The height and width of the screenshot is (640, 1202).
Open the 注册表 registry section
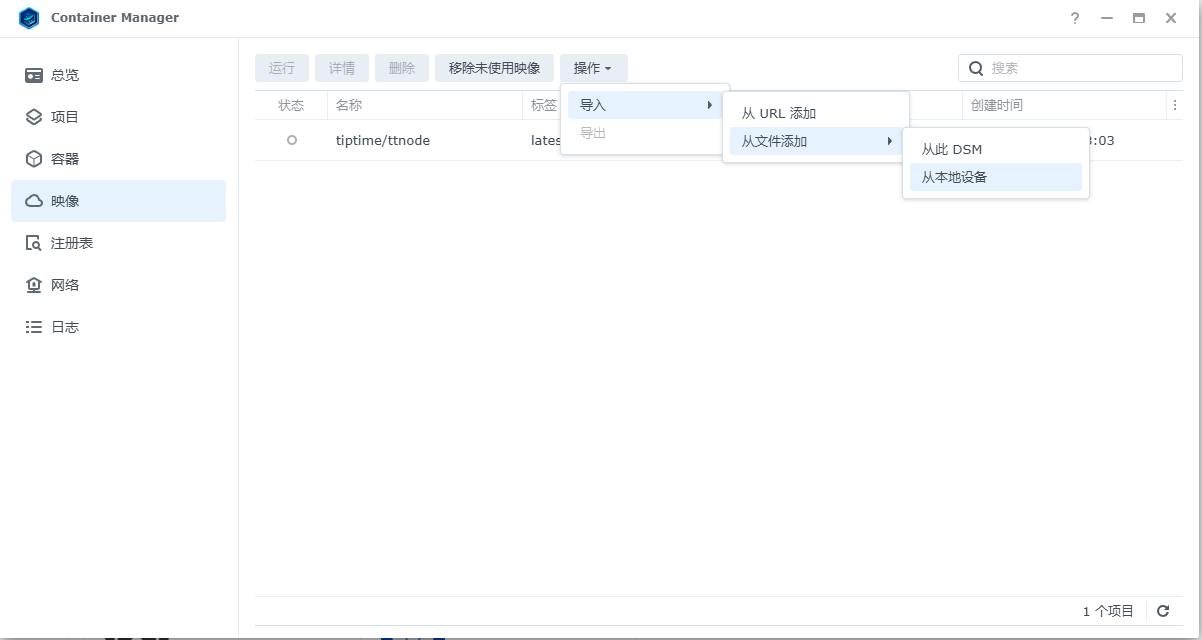[71, 243]
